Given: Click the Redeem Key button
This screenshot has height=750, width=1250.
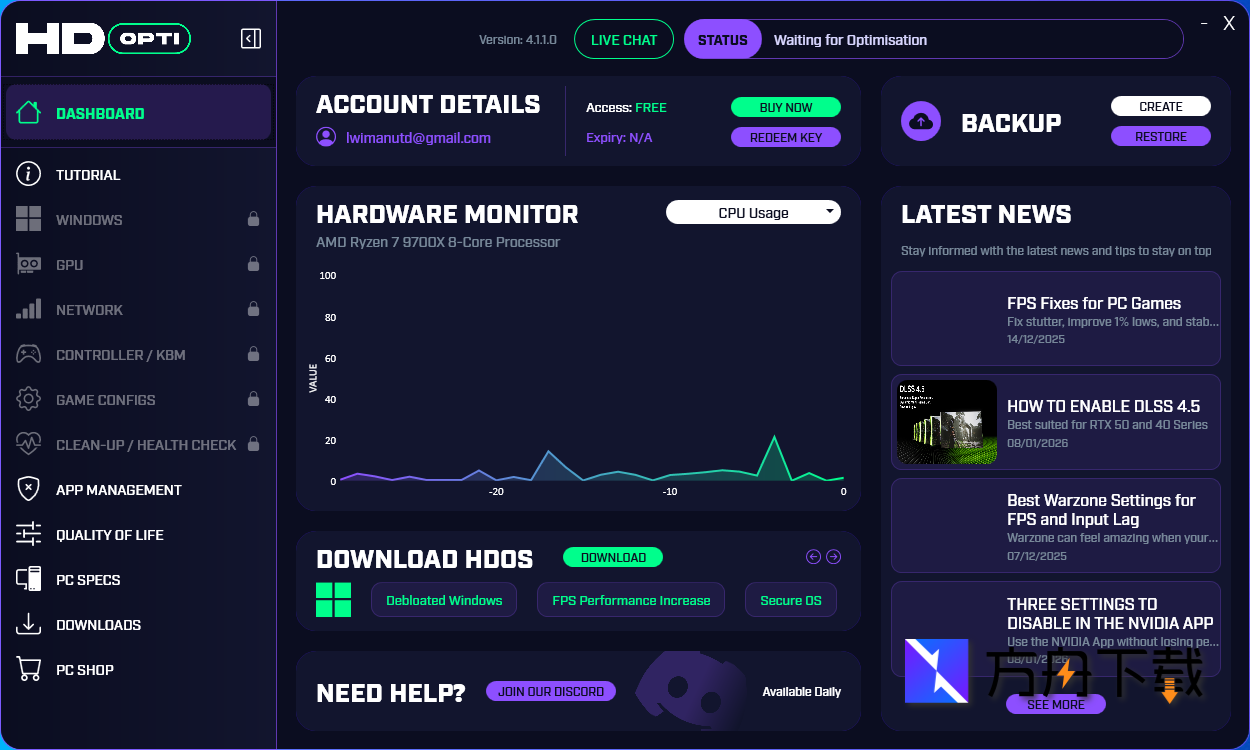Looking at the screenshot, I should click(x=785, y=137).
